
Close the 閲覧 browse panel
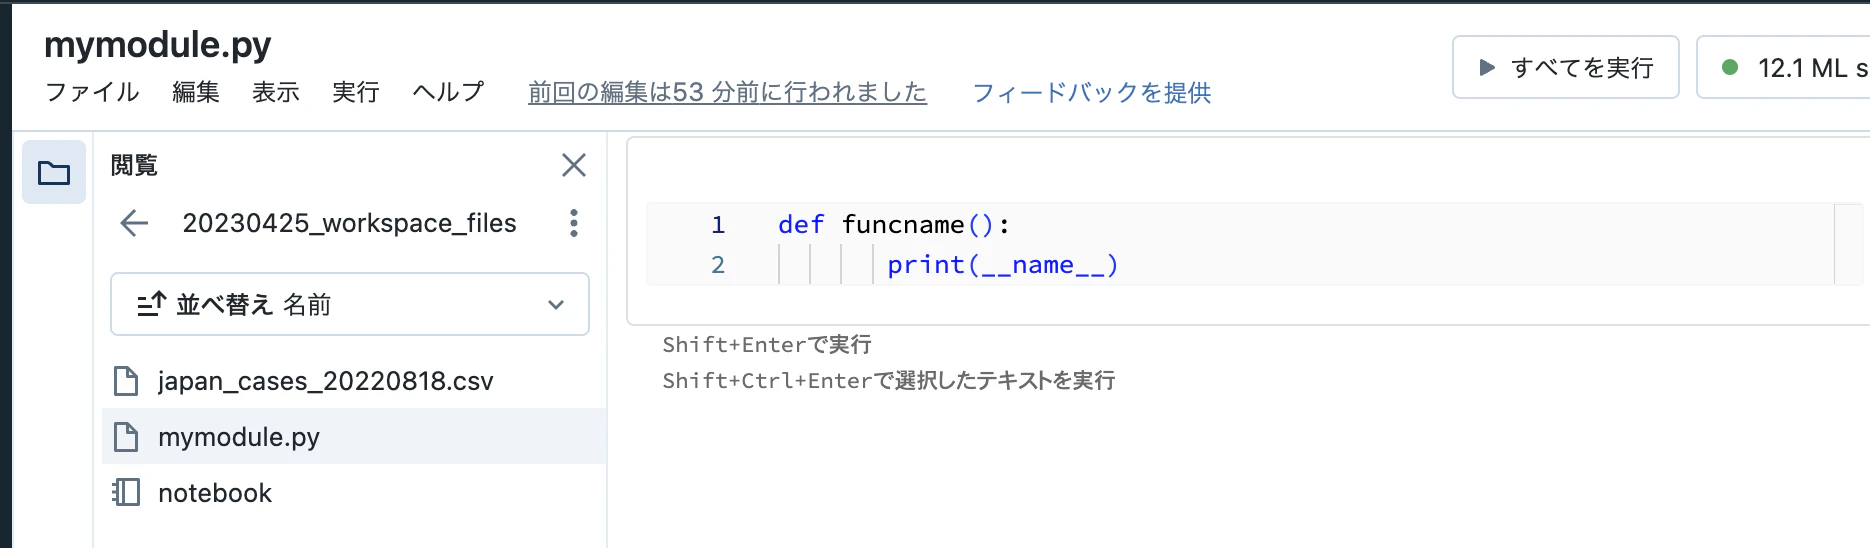pos(574,165)
